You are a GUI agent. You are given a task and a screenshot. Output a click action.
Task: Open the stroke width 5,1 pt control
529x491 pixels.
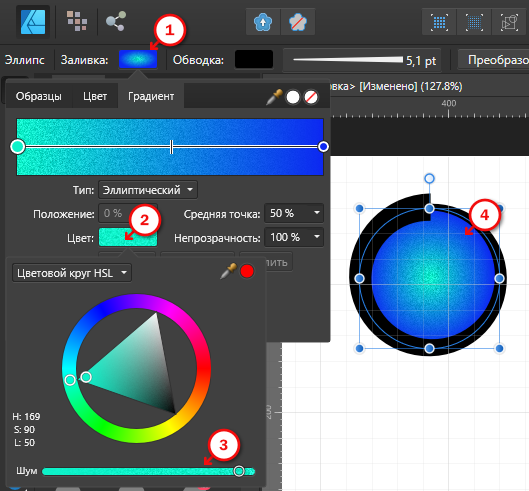362,60
